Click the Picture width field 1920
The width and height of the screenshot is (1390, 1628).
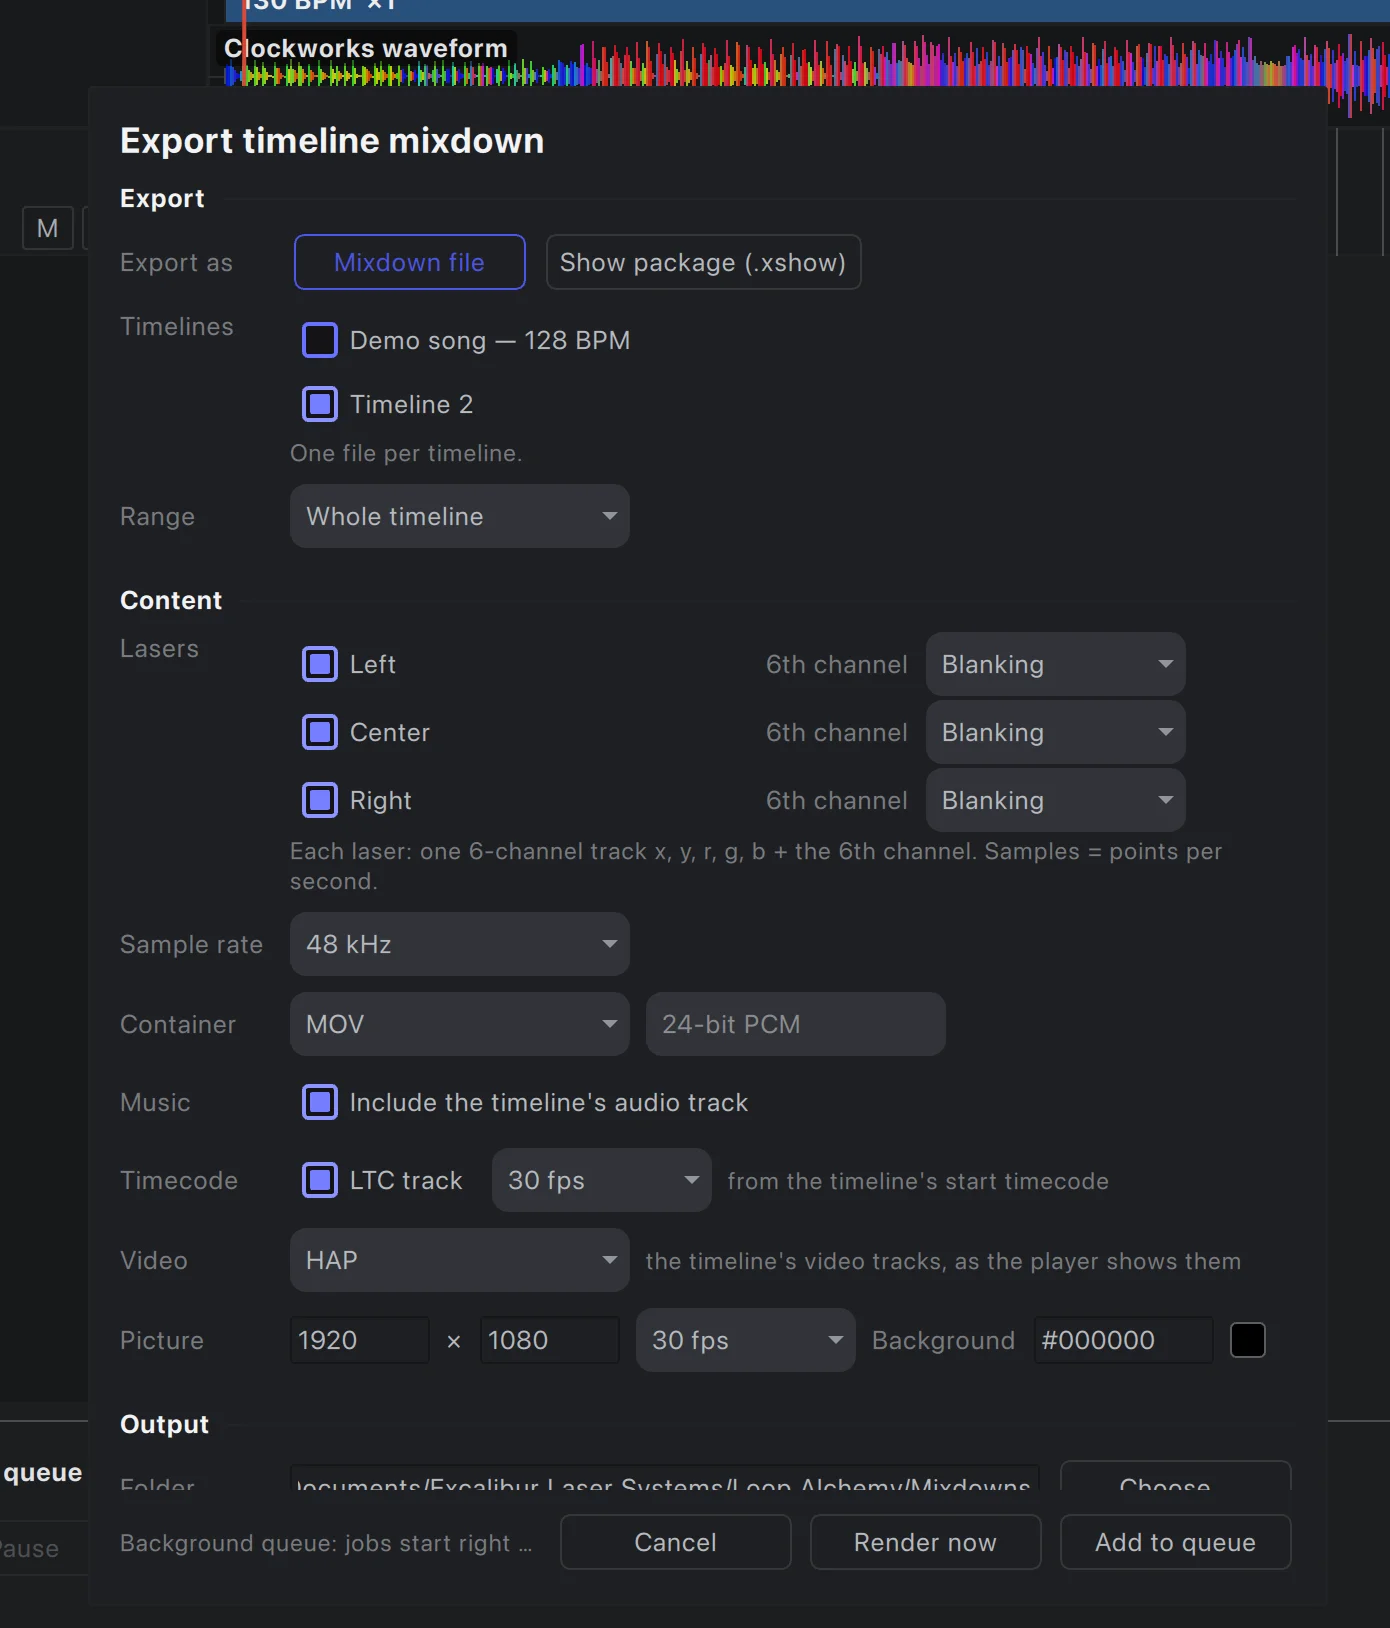pos(360,1340)
